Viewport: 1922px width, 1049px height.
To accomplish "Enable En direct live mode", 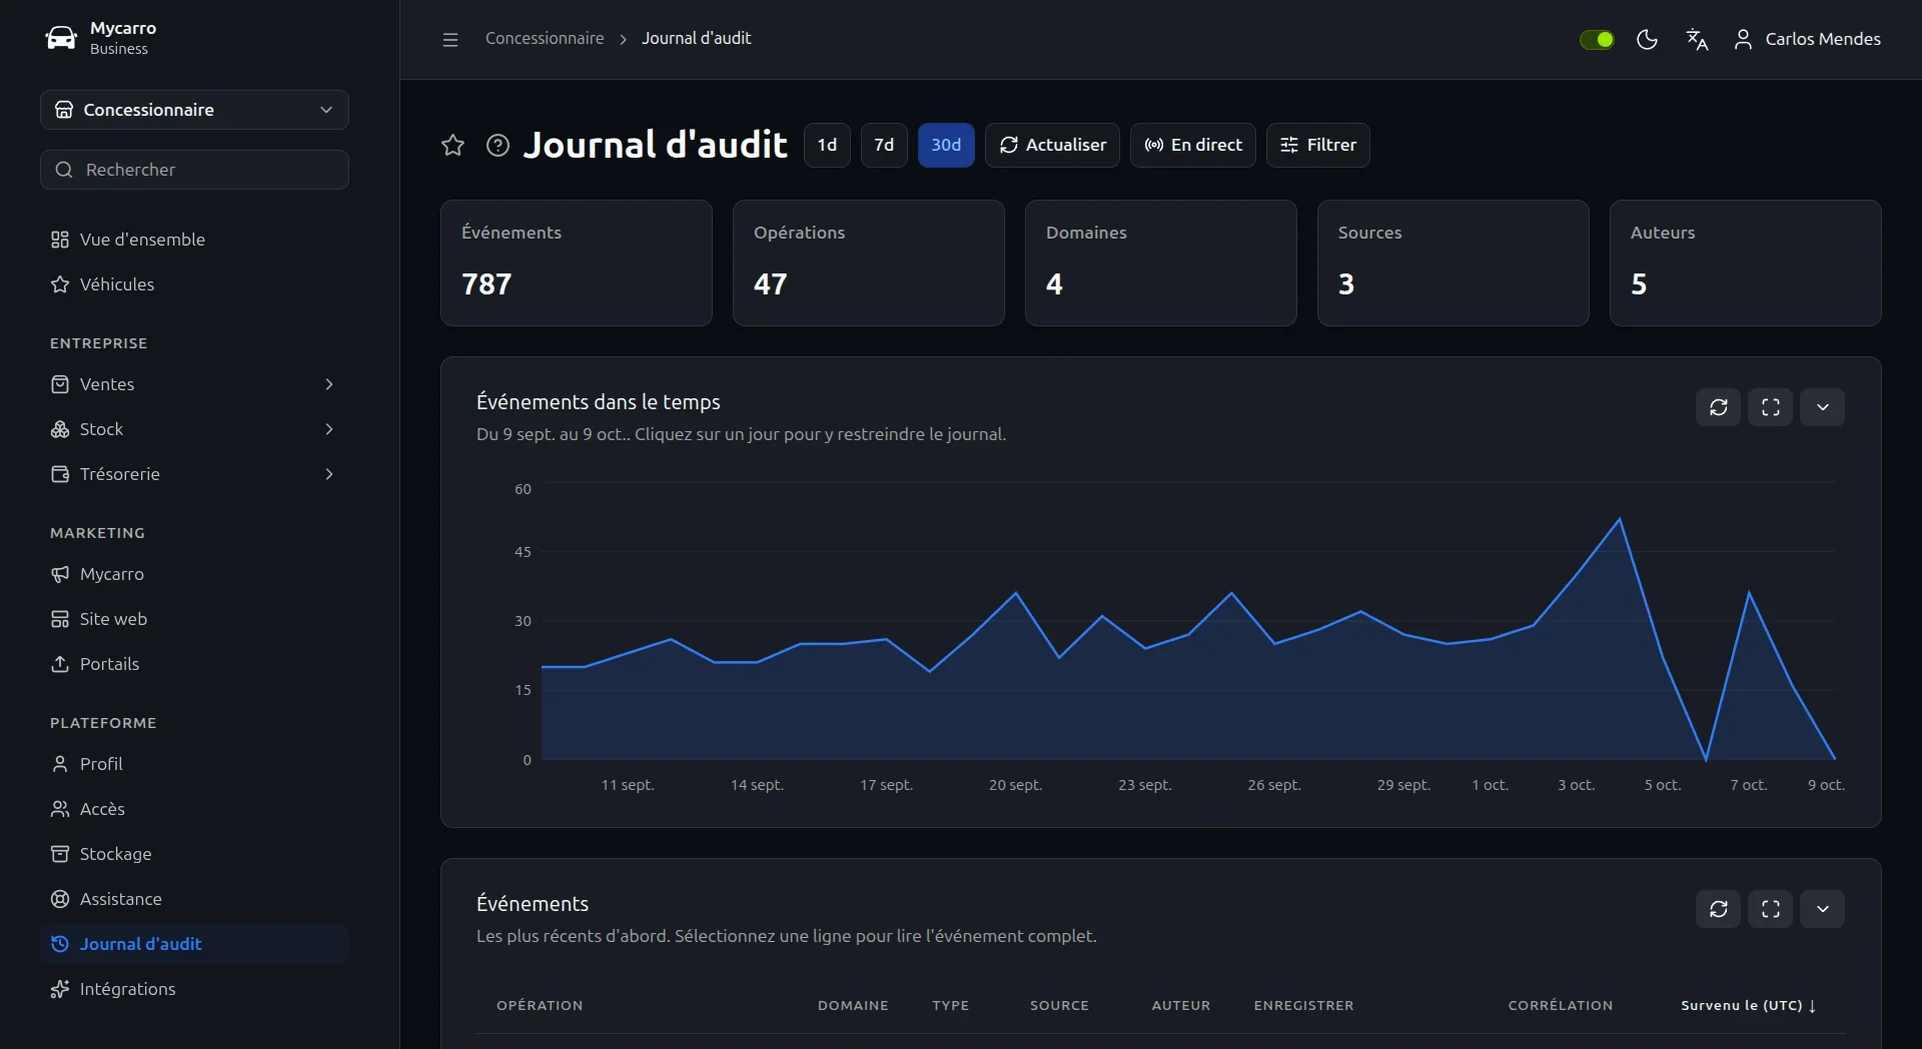I will 1193,145.
